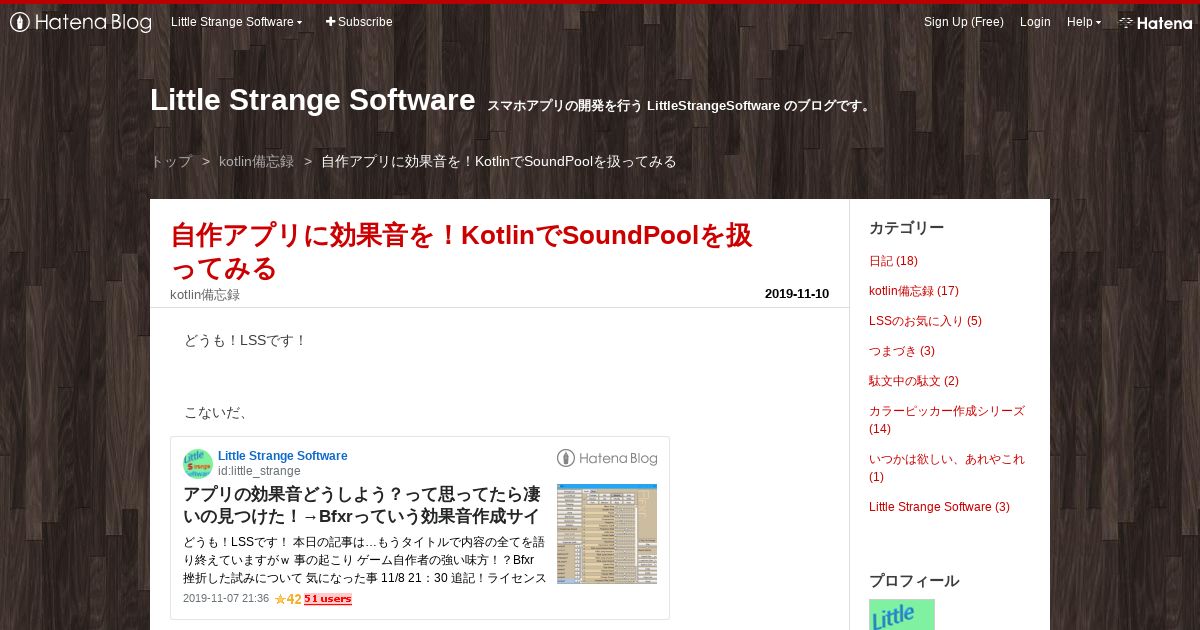Open the Little Strange Software blog title
Screen dimensions: 1200x630
(x=312, y=100)
